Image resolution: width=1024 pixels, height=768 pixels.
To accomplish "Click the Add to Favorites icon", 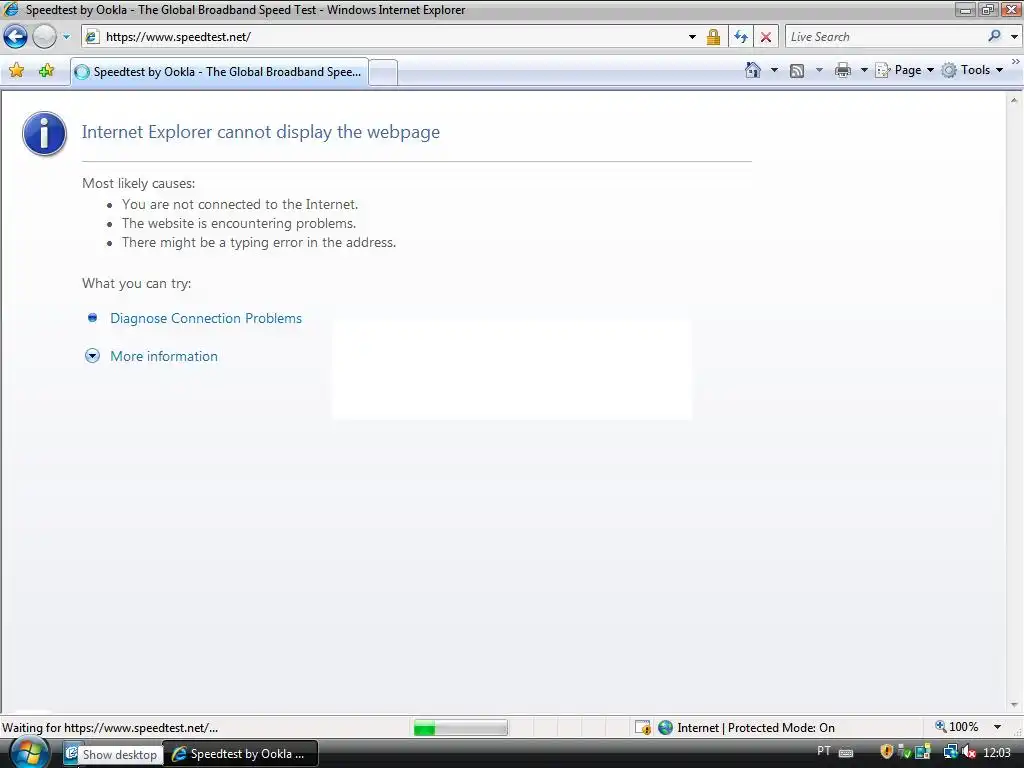I will [46, 71].
